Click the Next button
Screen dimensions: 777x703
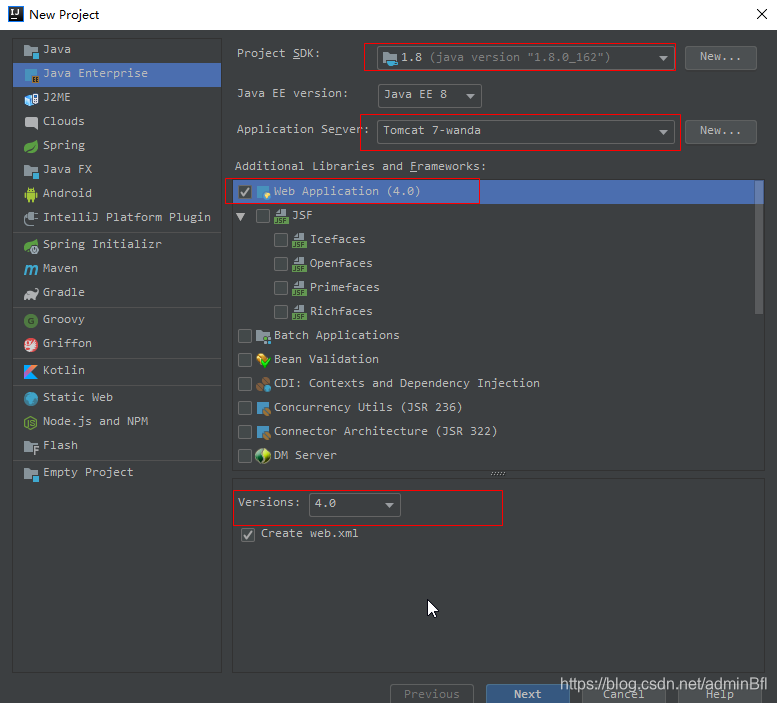(x=528, y=694)
